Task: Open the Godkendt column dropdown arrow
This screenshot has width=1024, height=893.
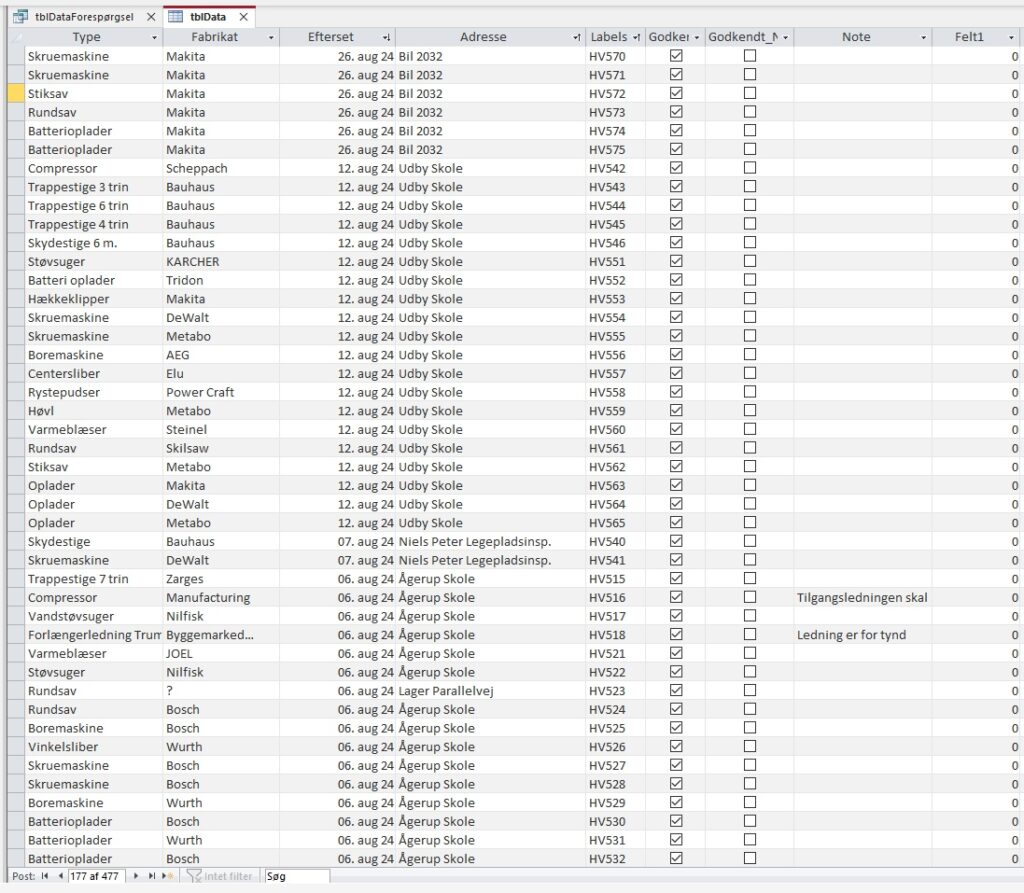Action: (x=697, y=38)
